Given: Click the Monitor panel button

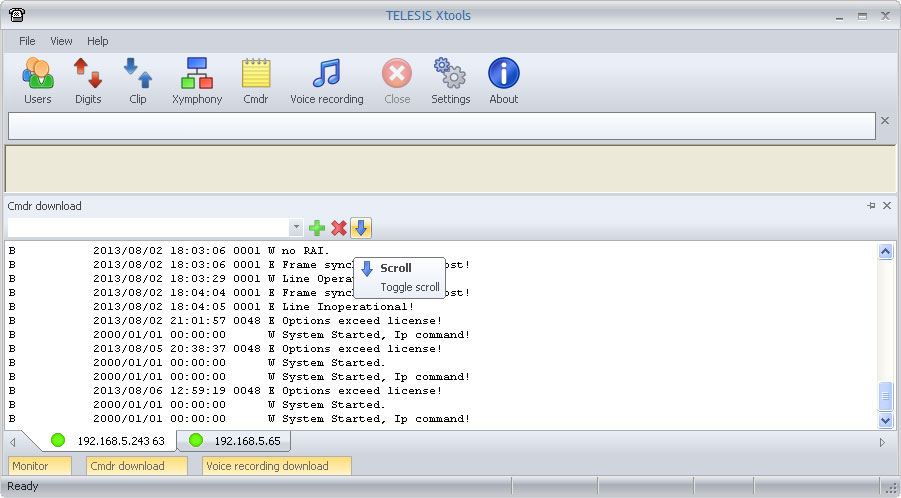Looking at the screenshot, I should pos(40,465).
